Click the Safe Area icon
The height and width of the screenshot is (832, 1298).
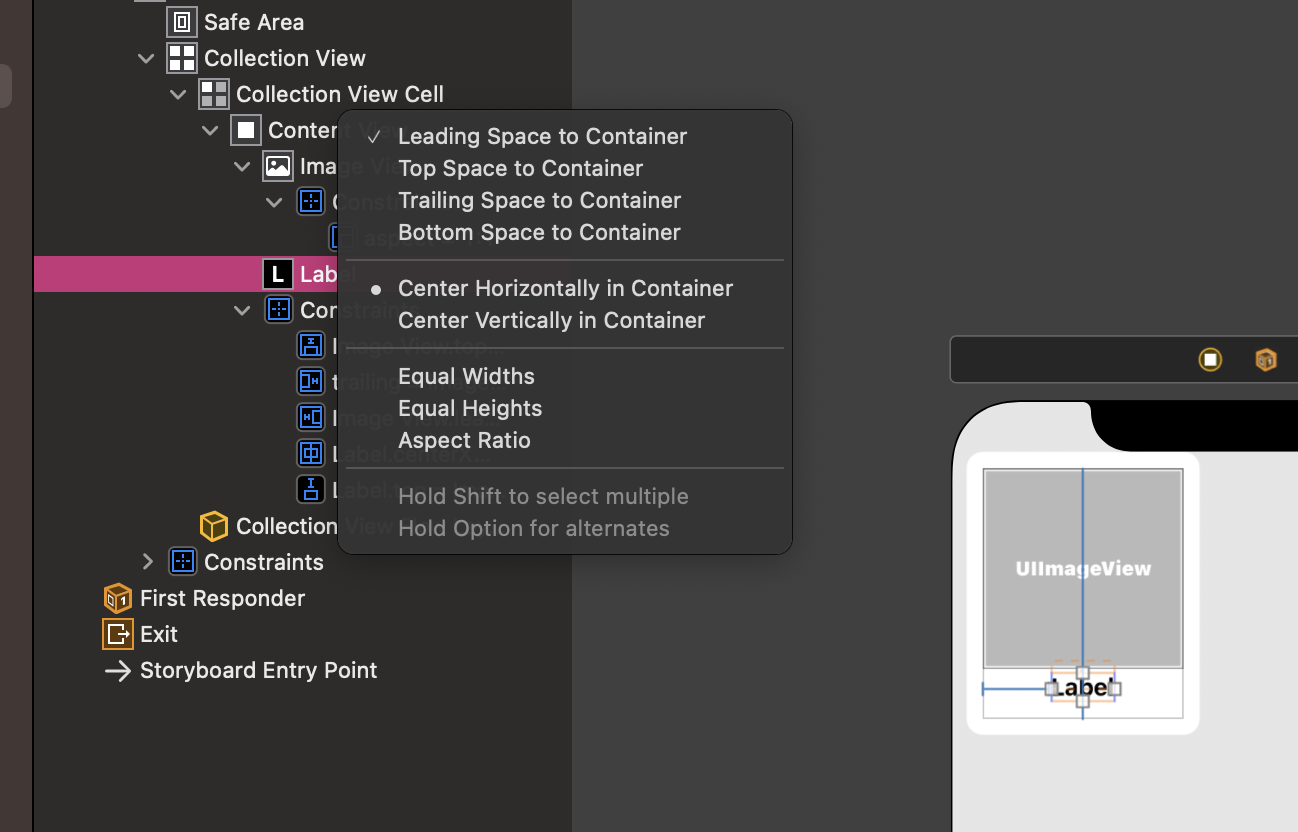point(182,22)
